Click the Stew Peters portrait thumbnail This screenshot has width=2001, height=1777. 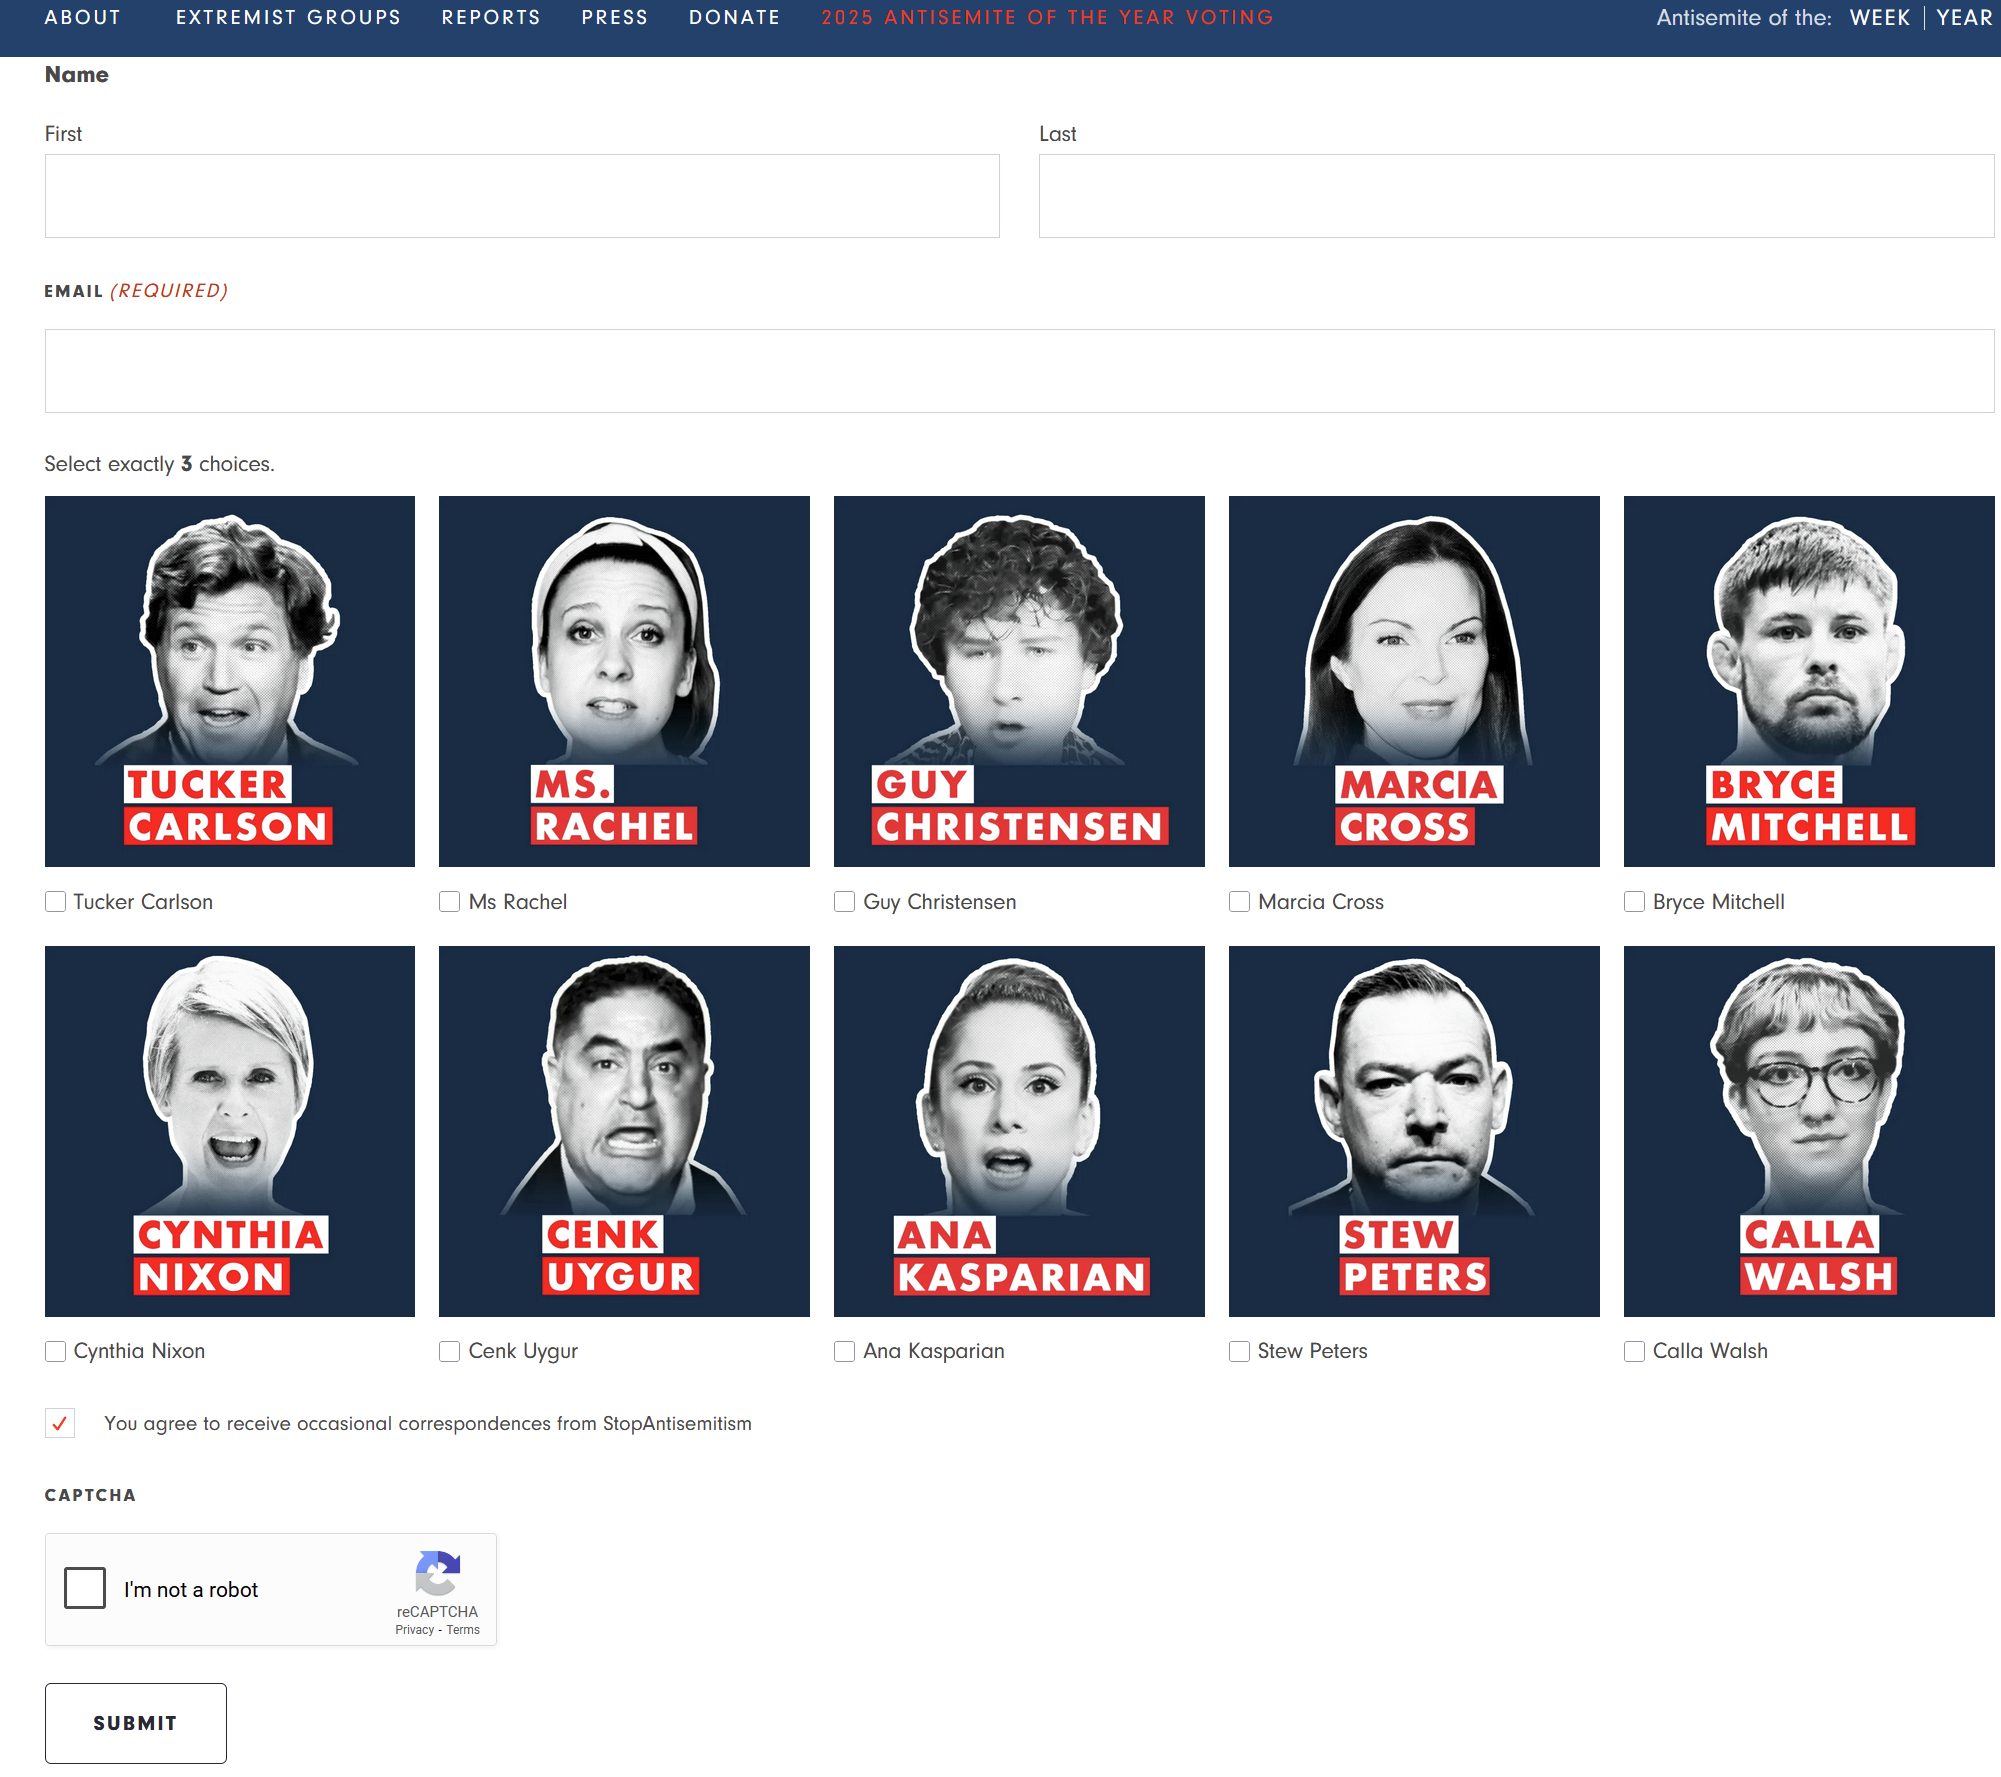(1413, 1130)
